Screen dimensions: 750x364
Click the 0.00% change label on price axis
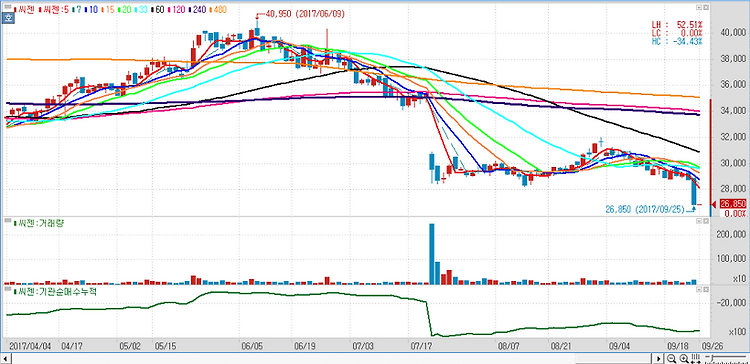(736, 213)
